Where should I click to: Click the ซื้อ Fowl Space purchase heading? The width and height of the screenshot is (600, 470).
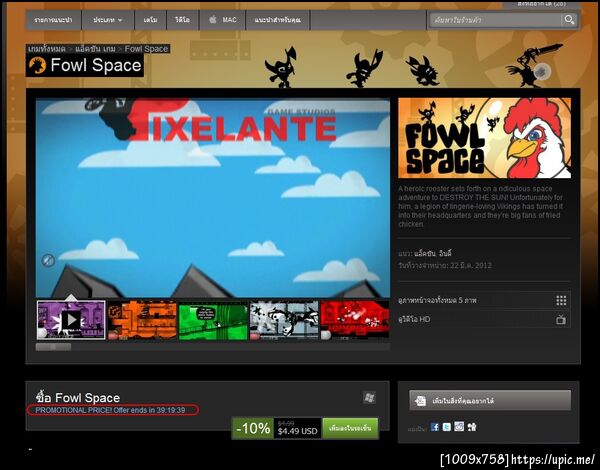(x=78, y=398)
